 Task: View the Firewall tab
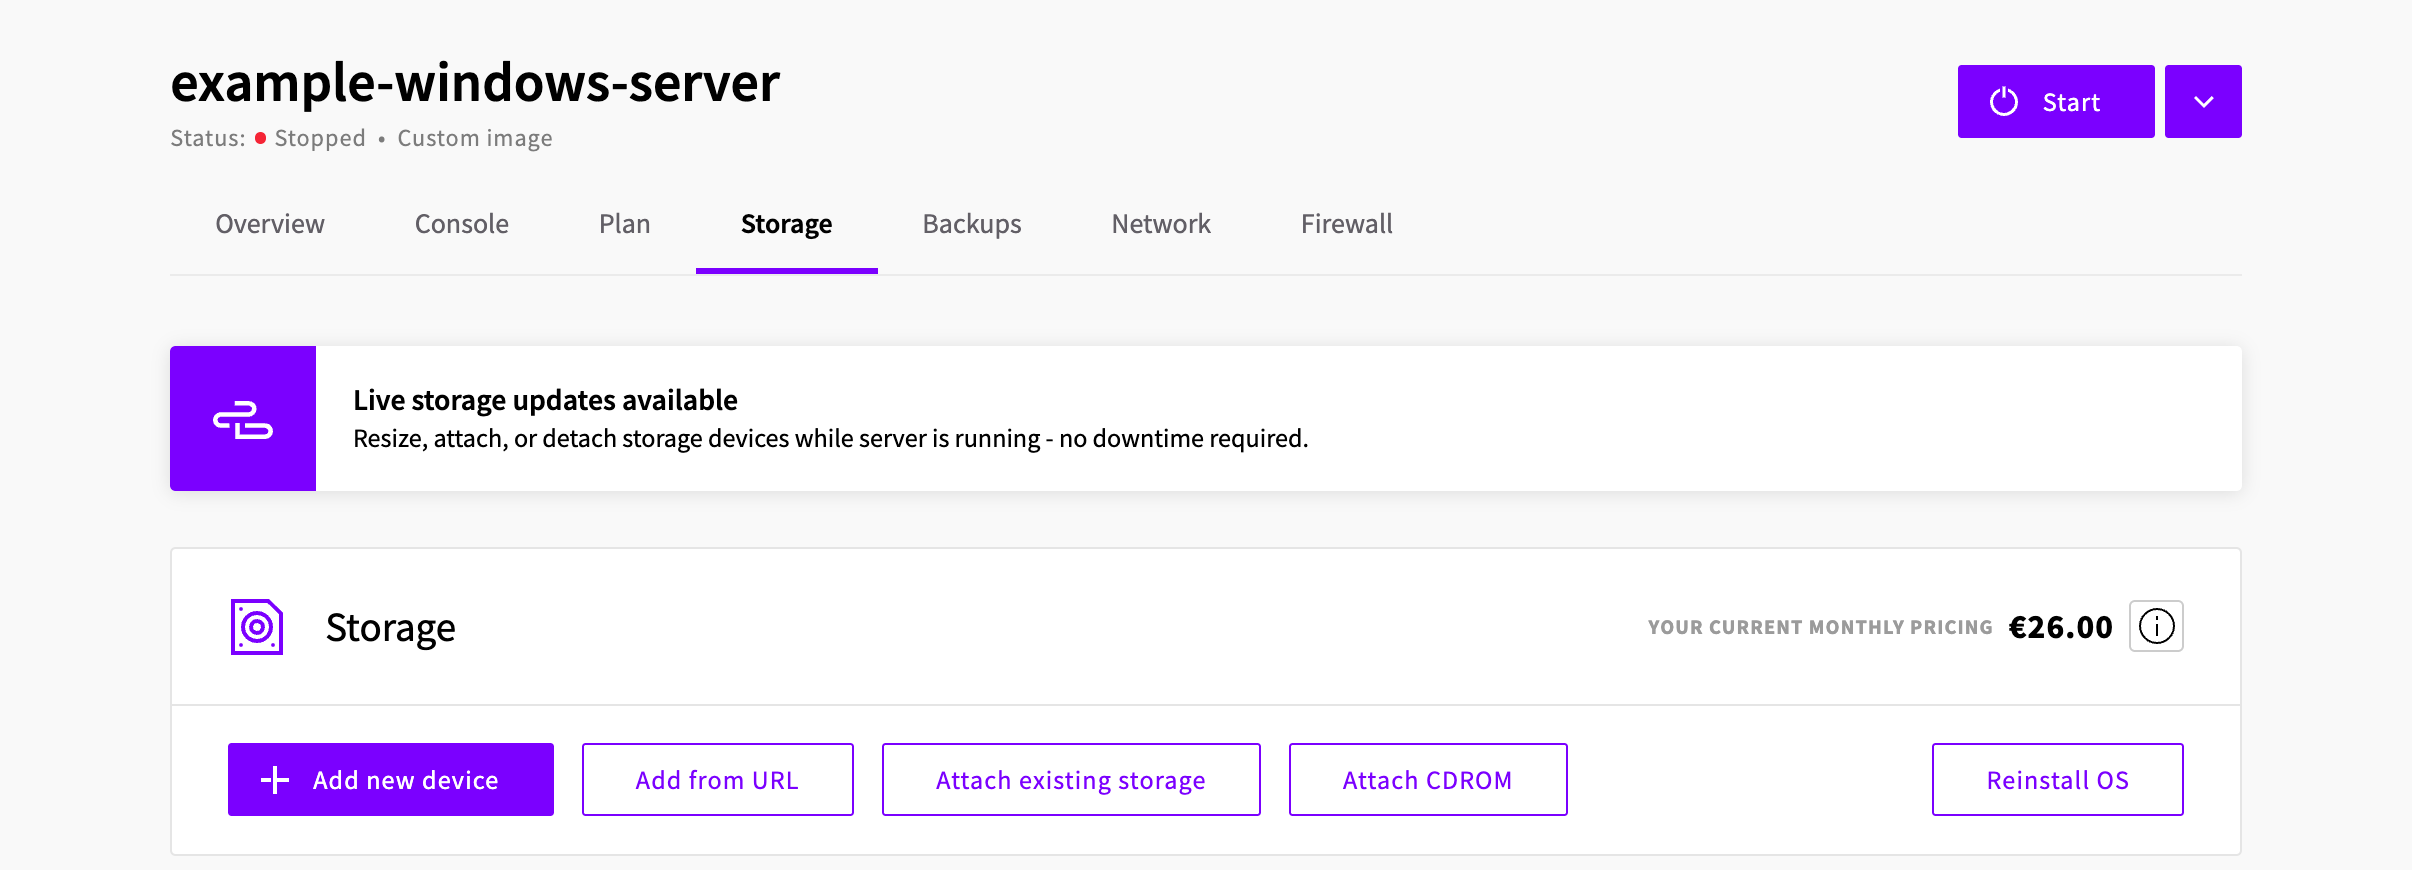pyautogui.click(x=1347, y=224)
